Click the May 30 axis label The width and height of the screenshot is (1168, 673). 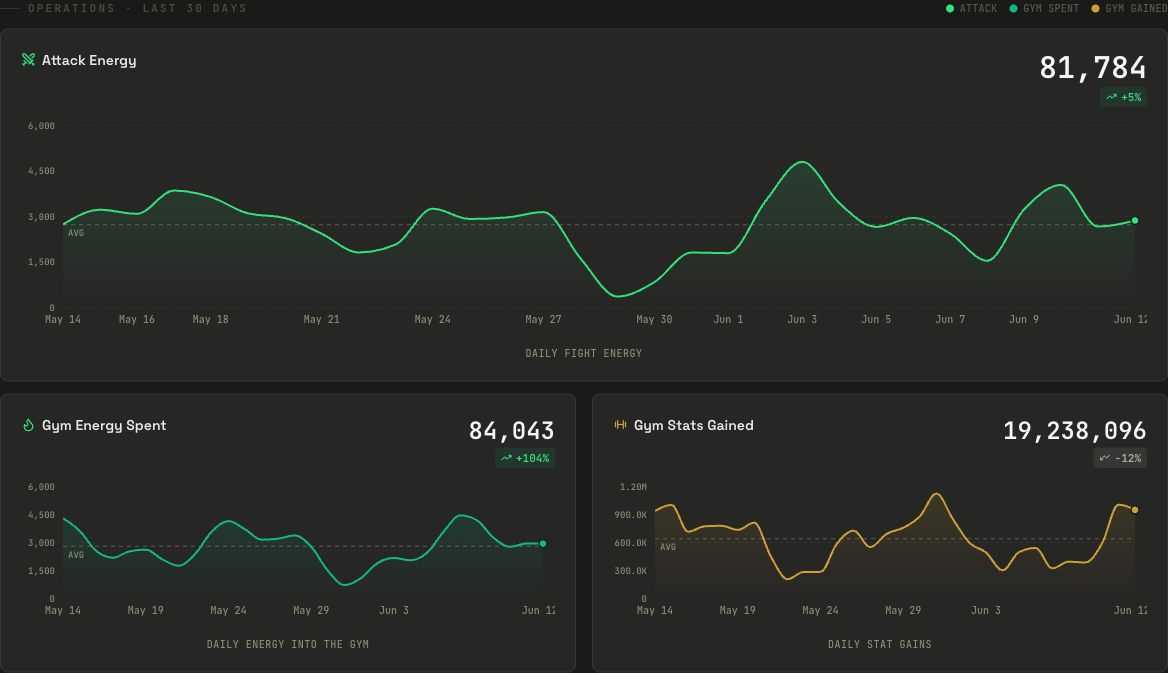pos(654,319)
